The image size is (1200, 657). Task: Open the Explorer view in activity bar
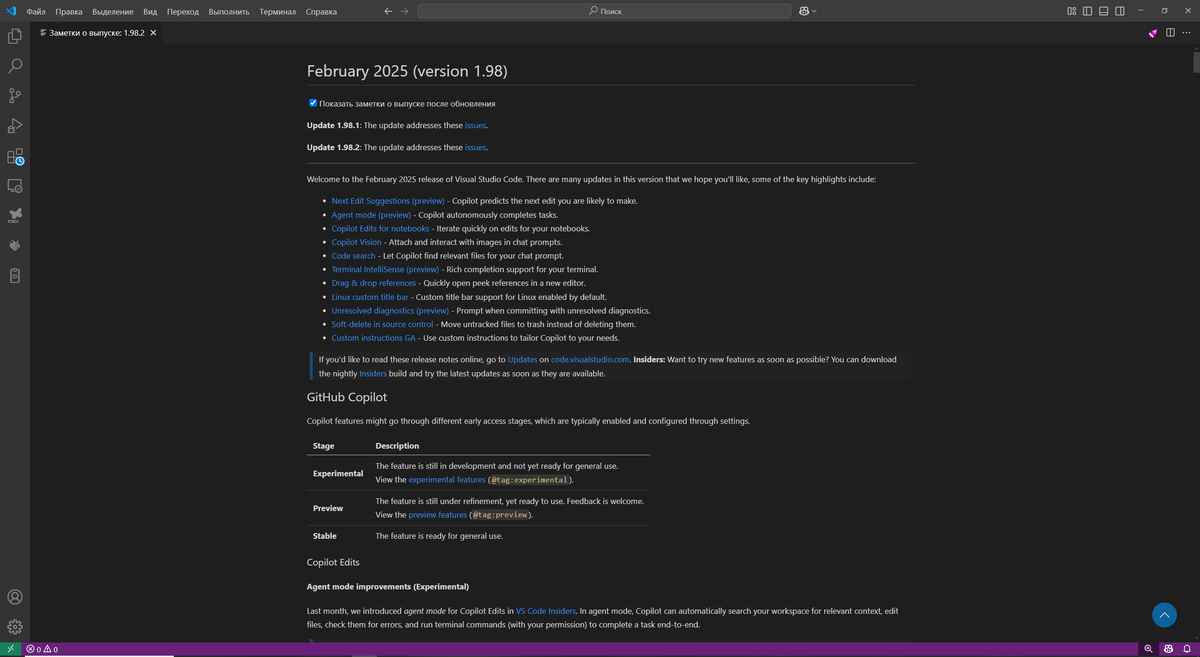coord(15,36)
